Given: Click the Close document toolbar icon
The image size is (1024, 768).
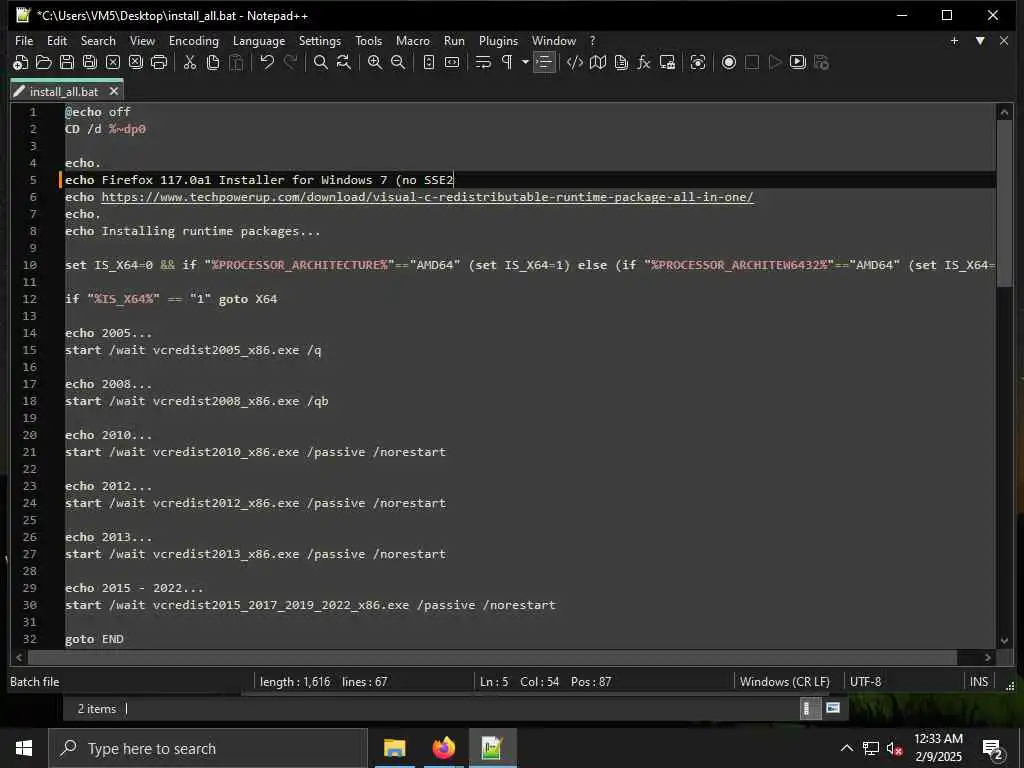Looking at the screenshot, I should click(x=113, y=63).
